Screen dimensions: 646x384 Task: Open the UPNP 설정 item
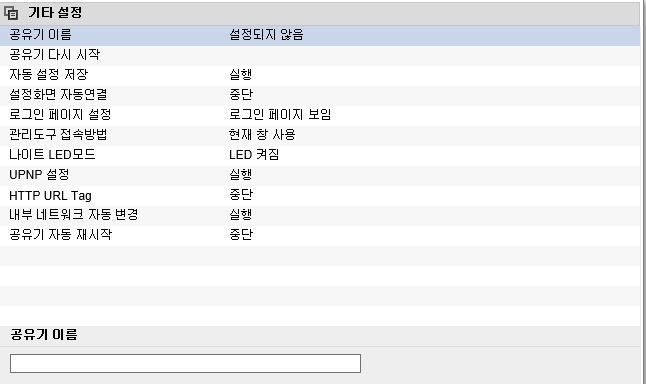coord(320,175)
